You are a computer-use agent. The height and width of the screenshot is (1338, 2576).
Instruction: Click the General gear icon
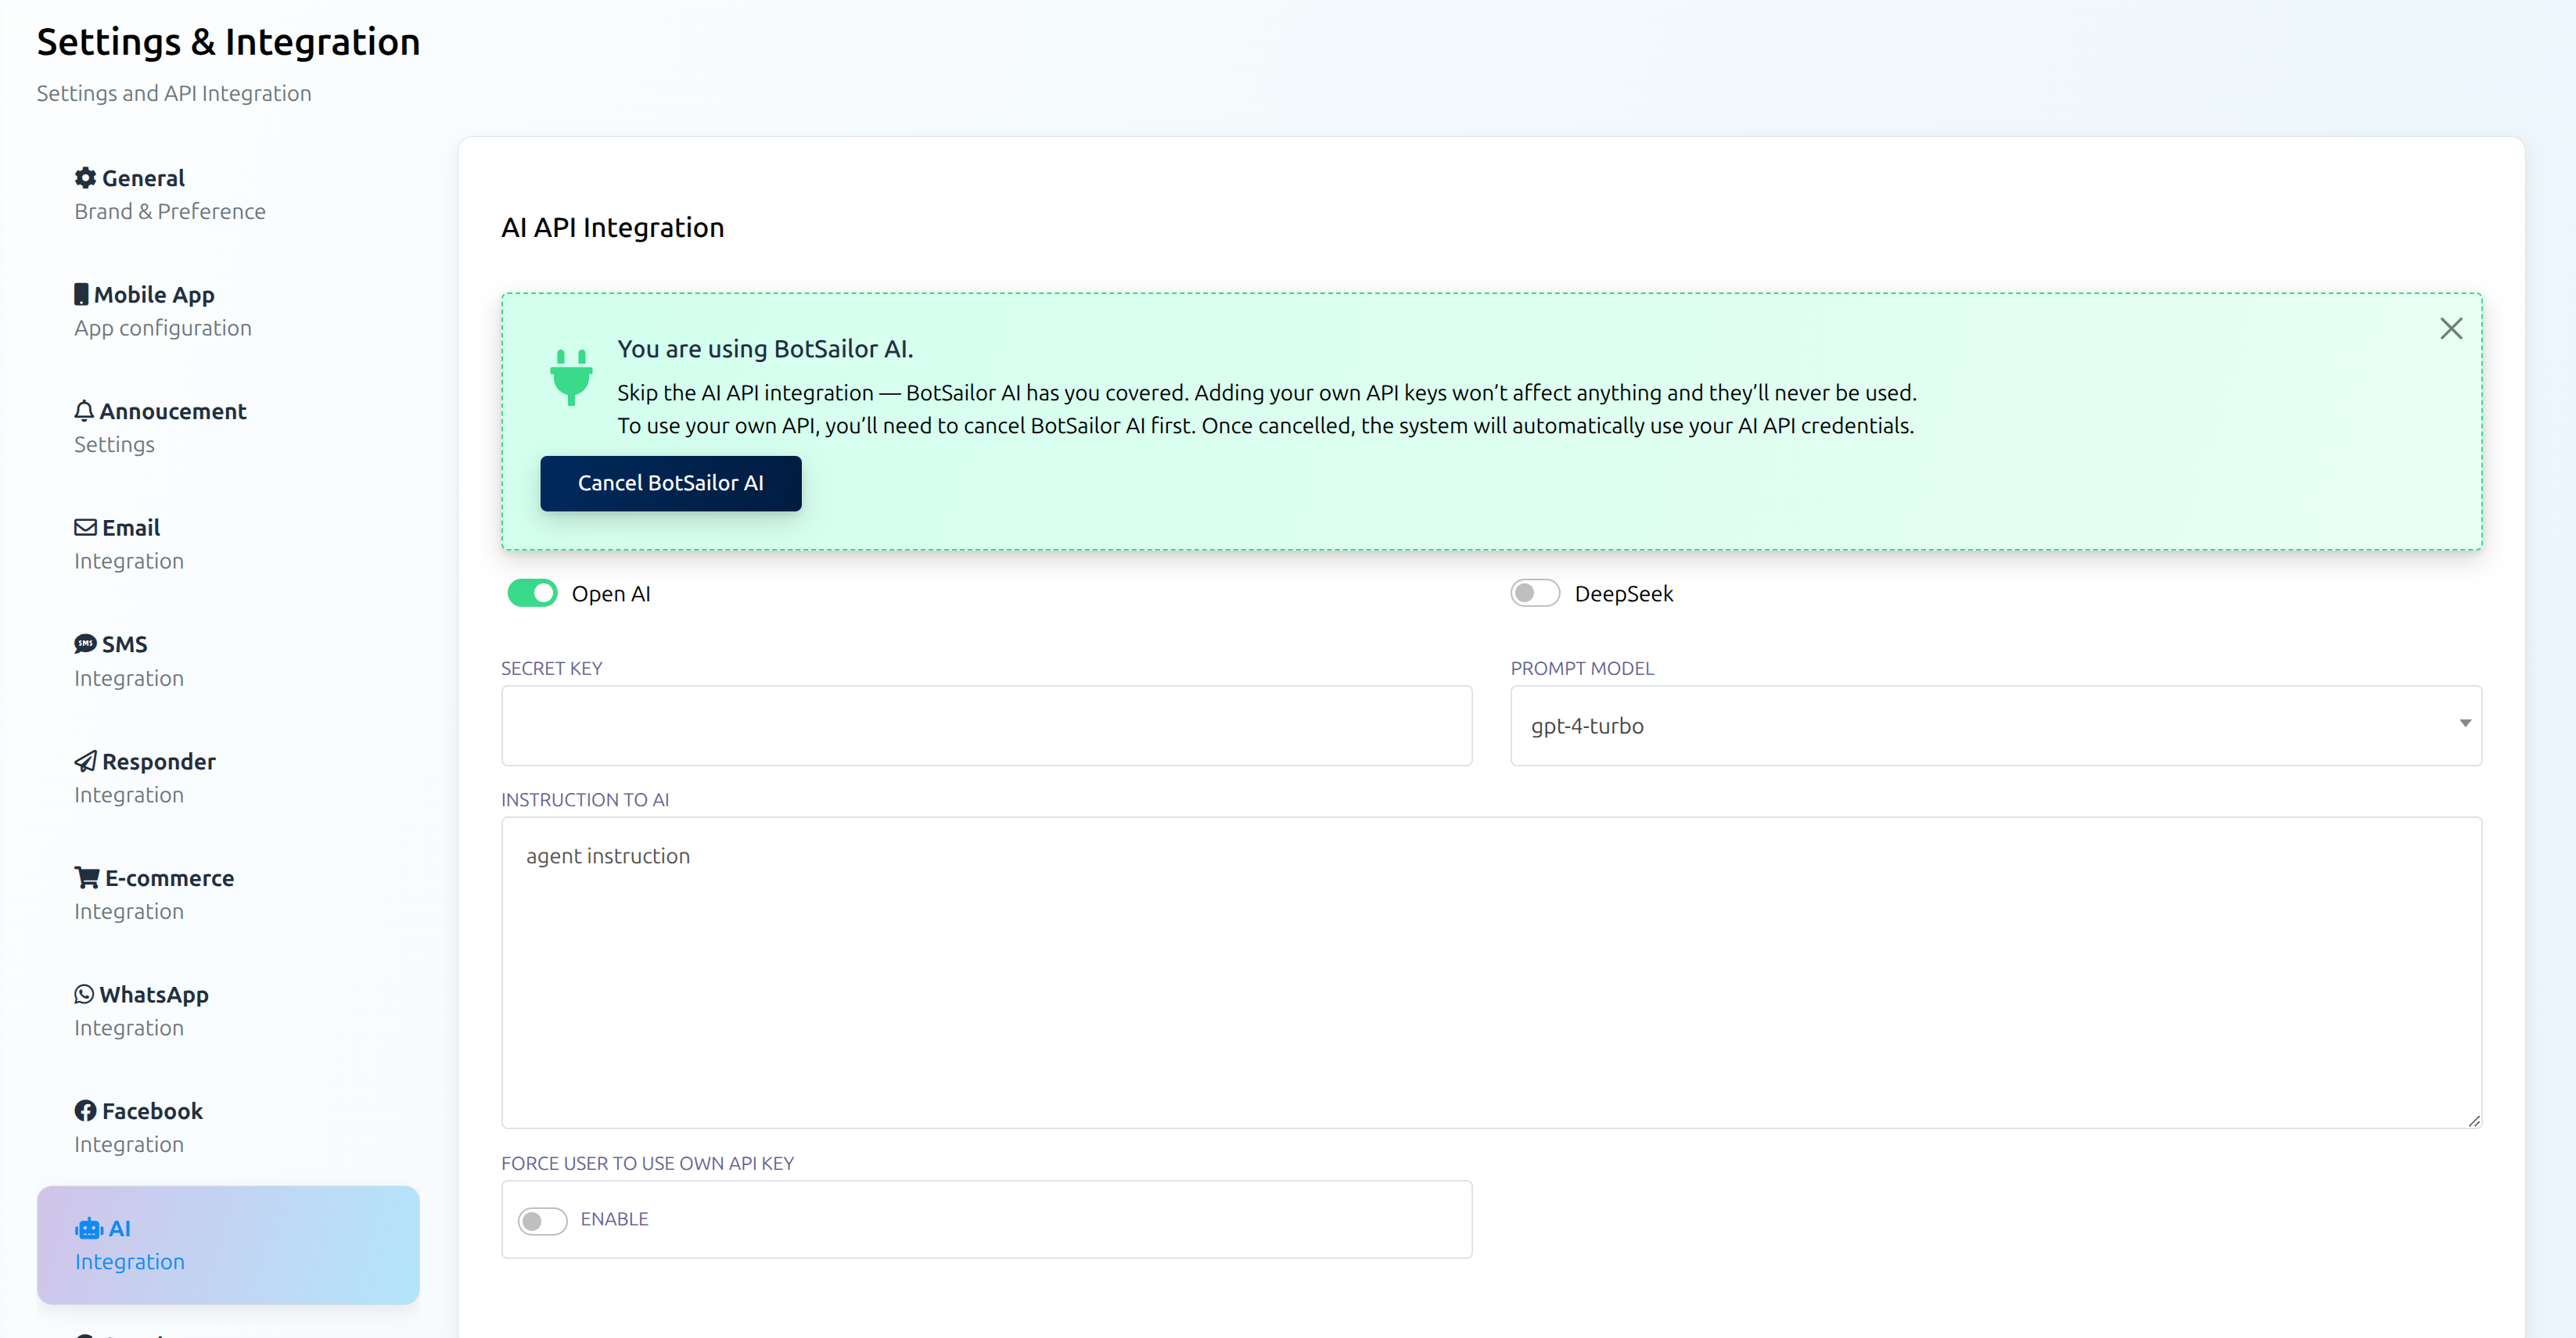[x=85, y=178]
